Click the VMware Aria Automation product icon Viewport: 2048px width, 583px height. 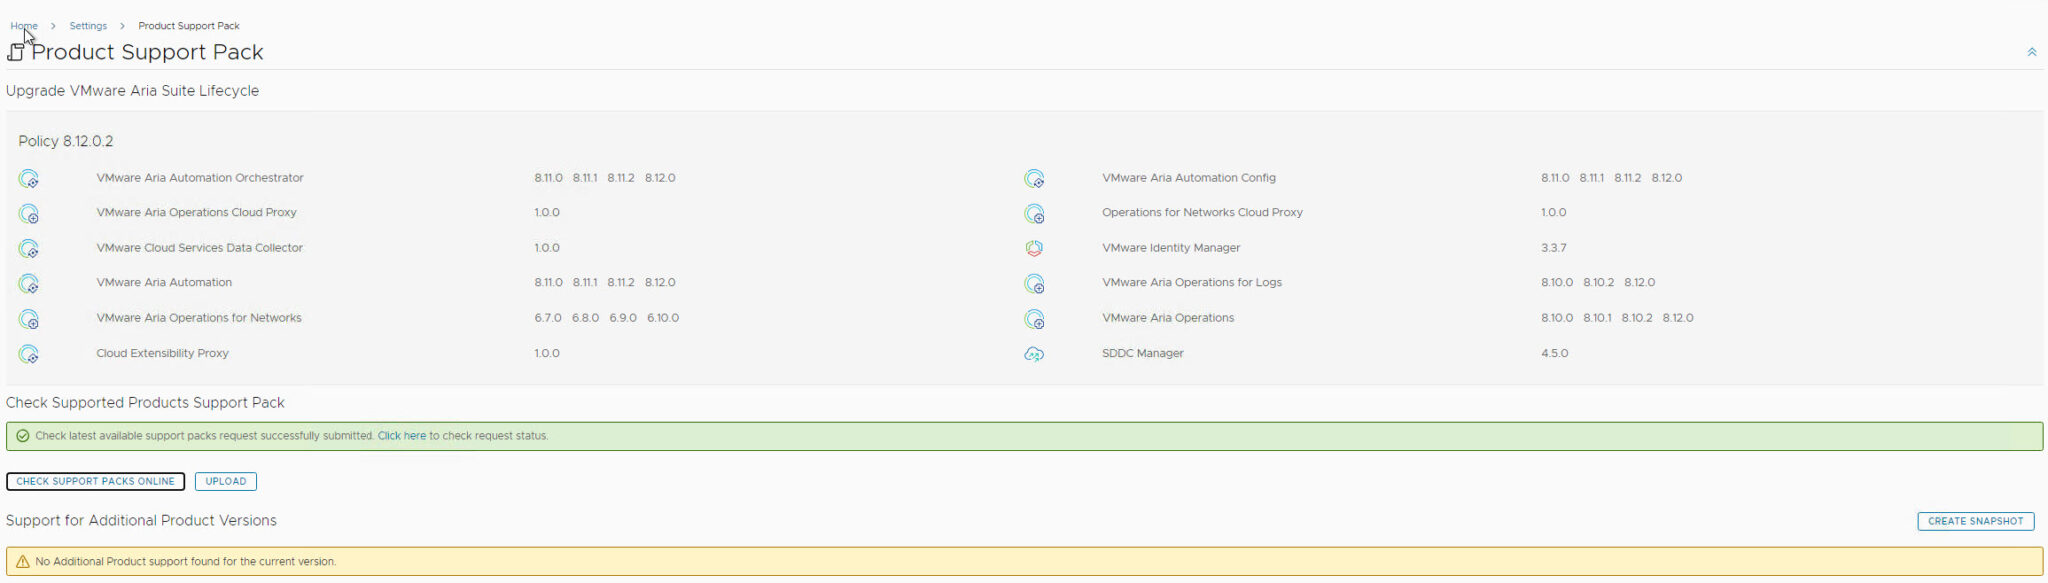(x=29, y=284)
